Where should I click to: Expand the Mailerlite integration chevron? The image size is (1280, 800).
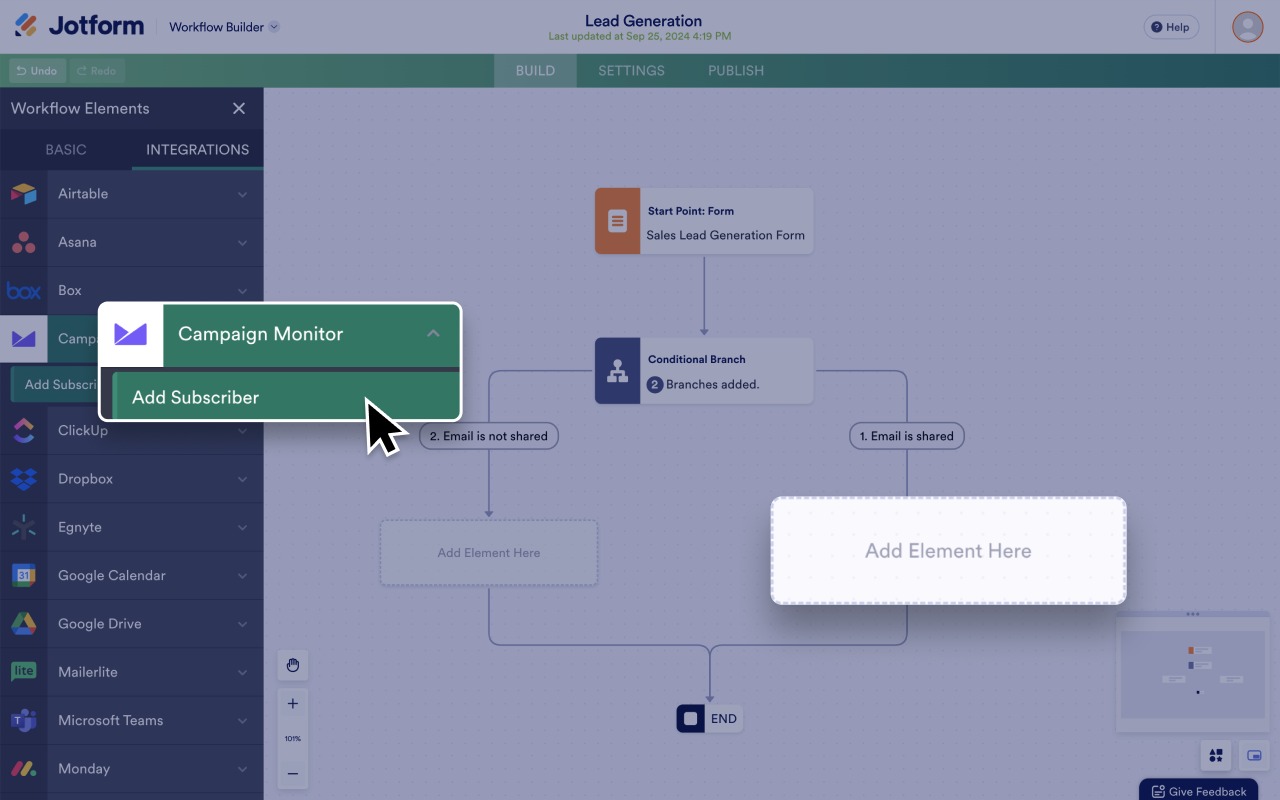pyautogui.click(x=242, y=672)
